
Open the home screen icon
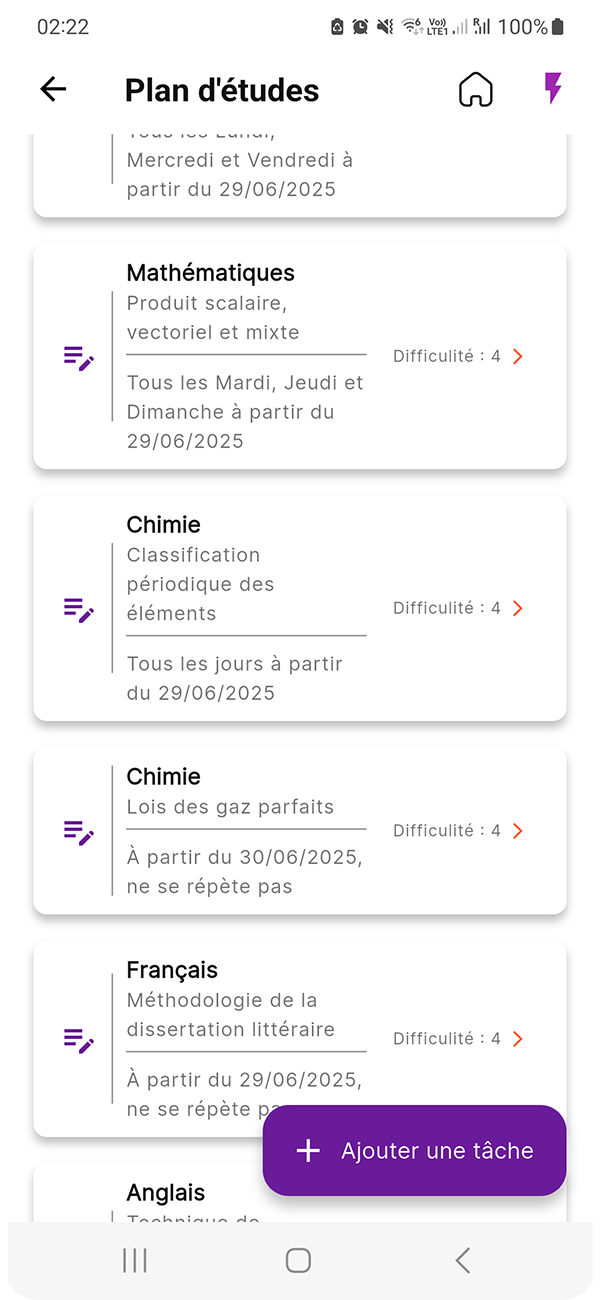(x=476, y=90)
